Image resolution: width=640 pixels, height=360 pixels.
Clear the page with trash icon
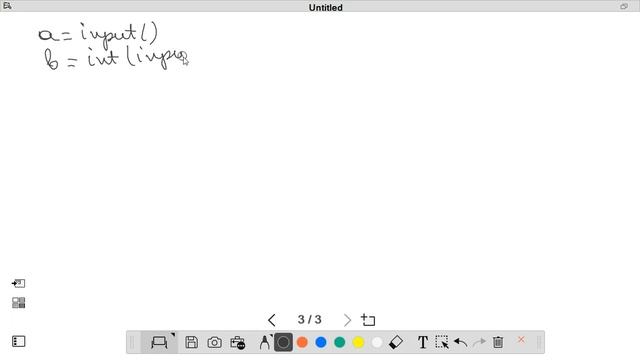click(x=498, y=342)
